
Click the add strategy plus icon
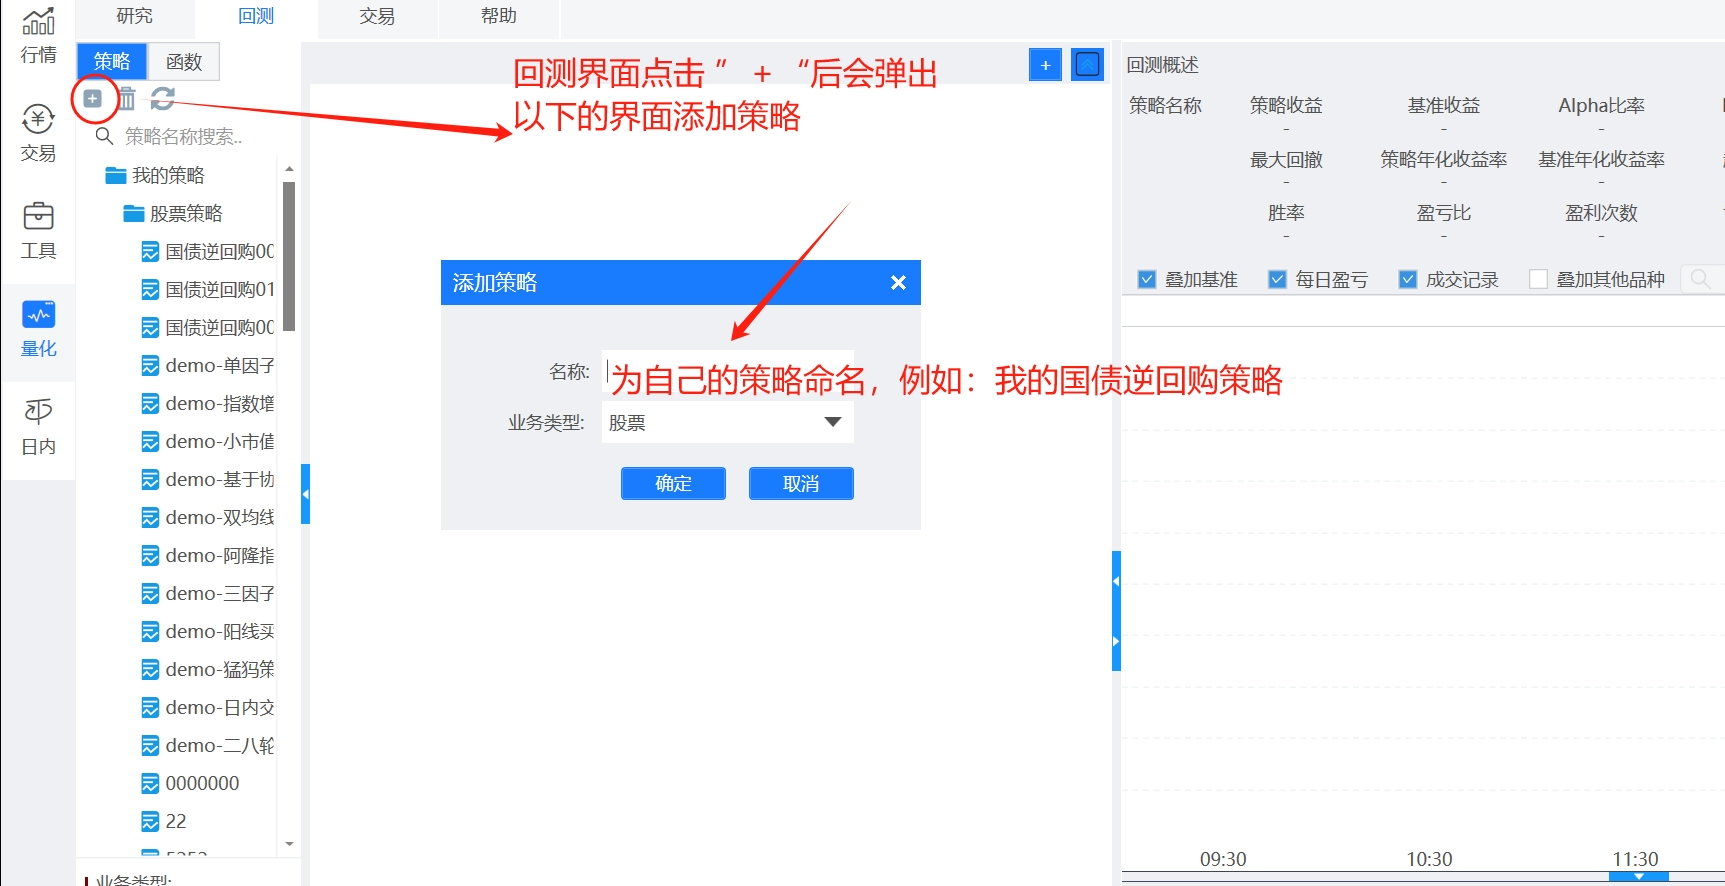coord(92,98)
